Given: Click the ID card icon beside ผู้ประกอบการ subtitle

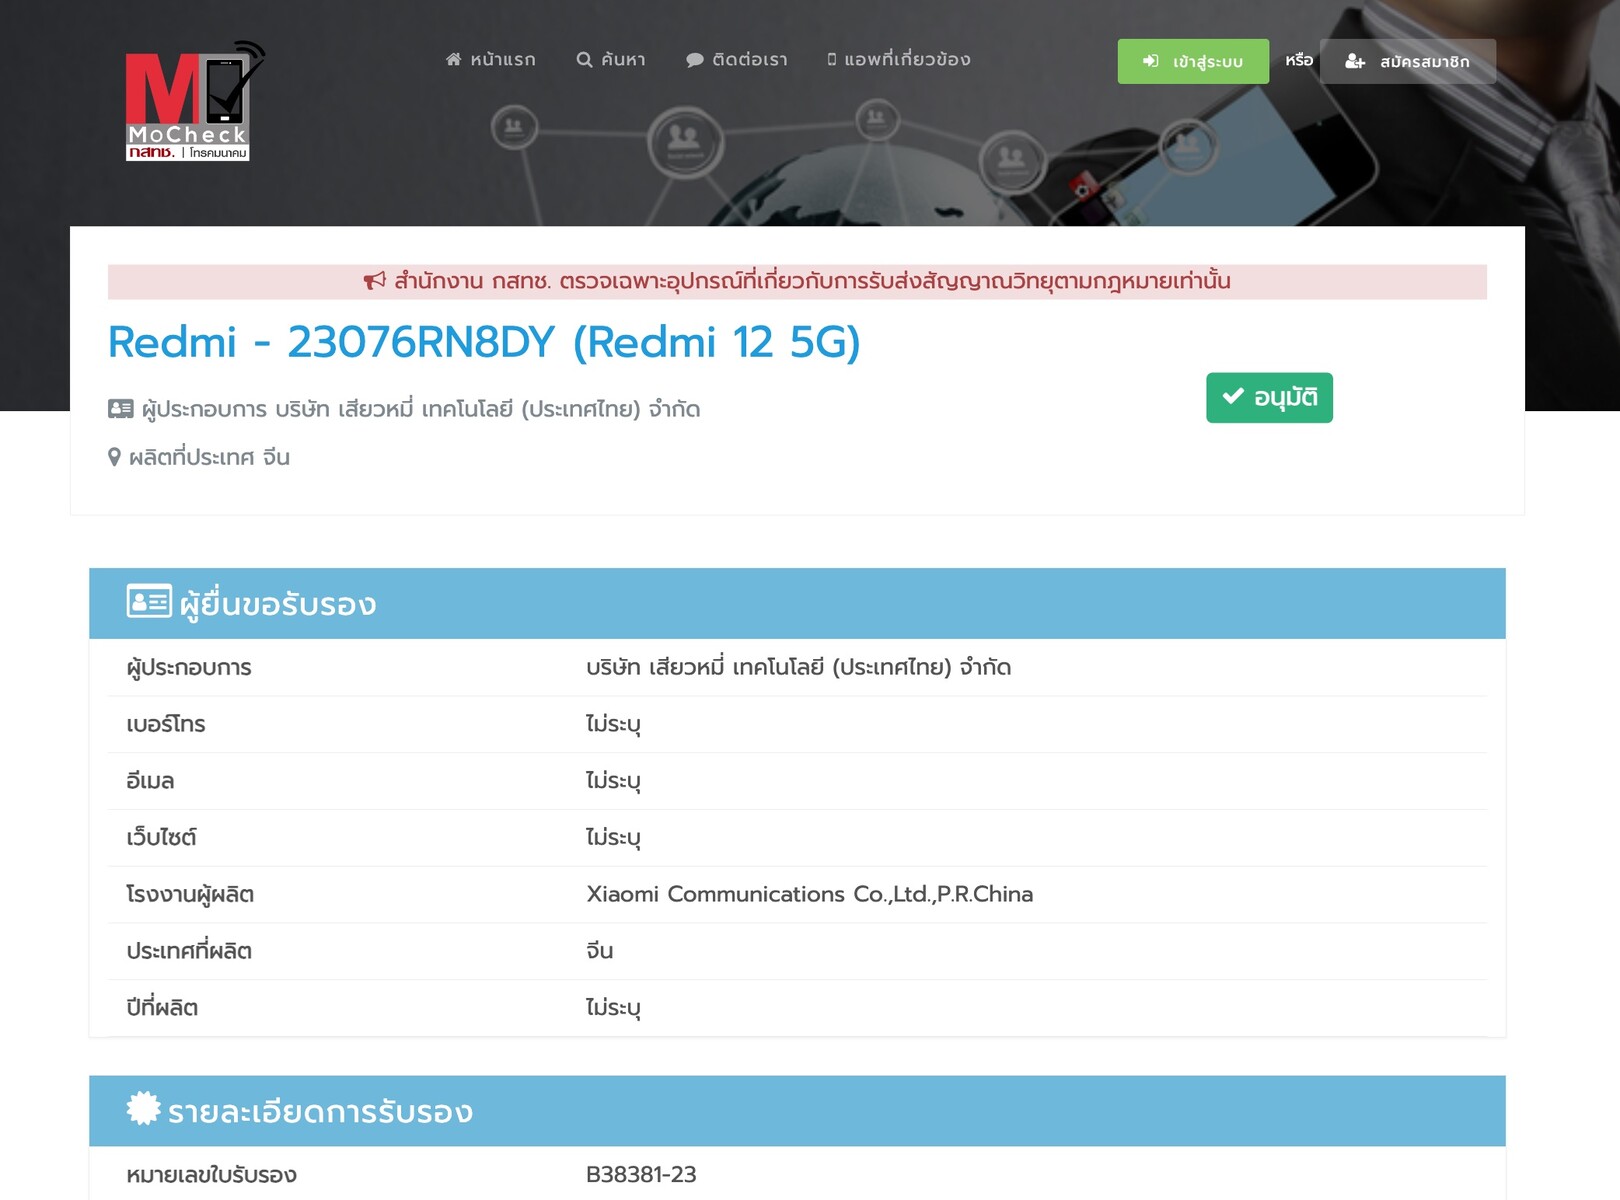Looking at the screenshot, I should tap(120, 409).
